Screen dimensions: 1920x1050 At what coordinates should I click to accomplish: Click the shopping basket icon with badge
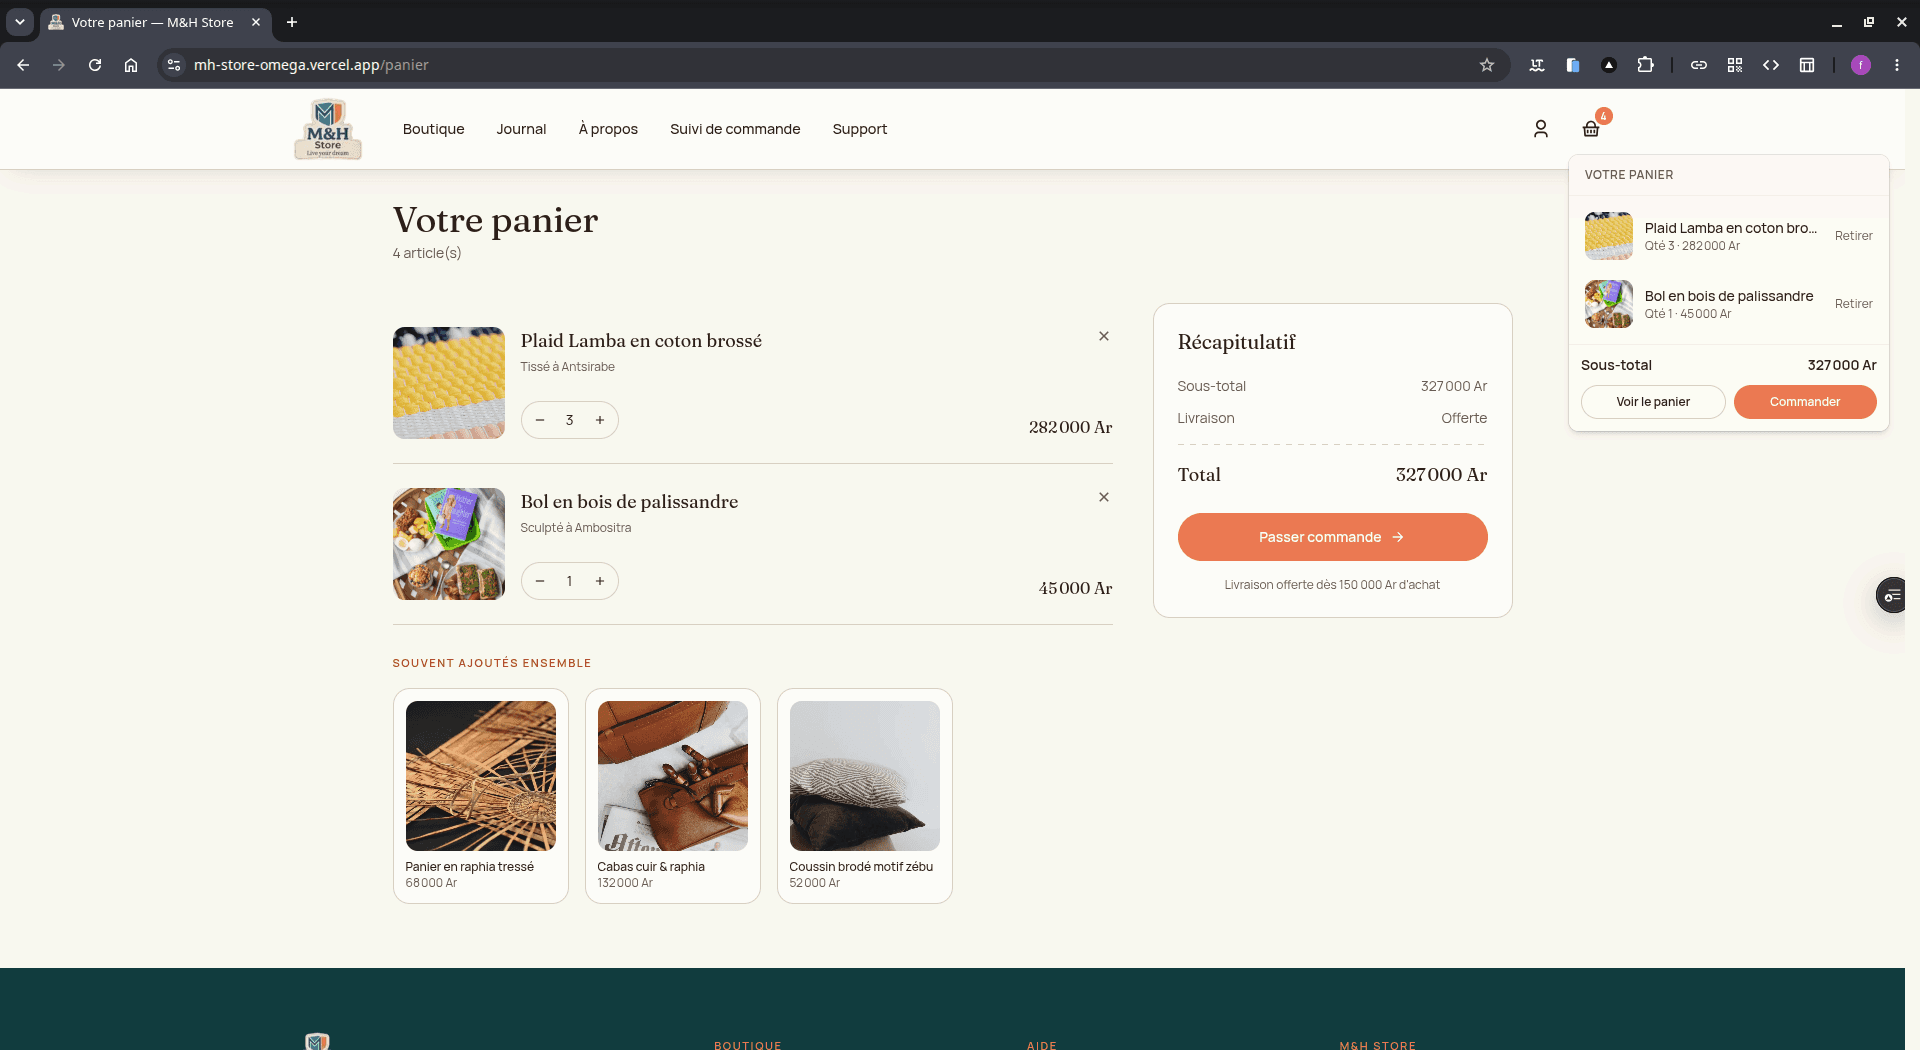(x=1591, y=129)
